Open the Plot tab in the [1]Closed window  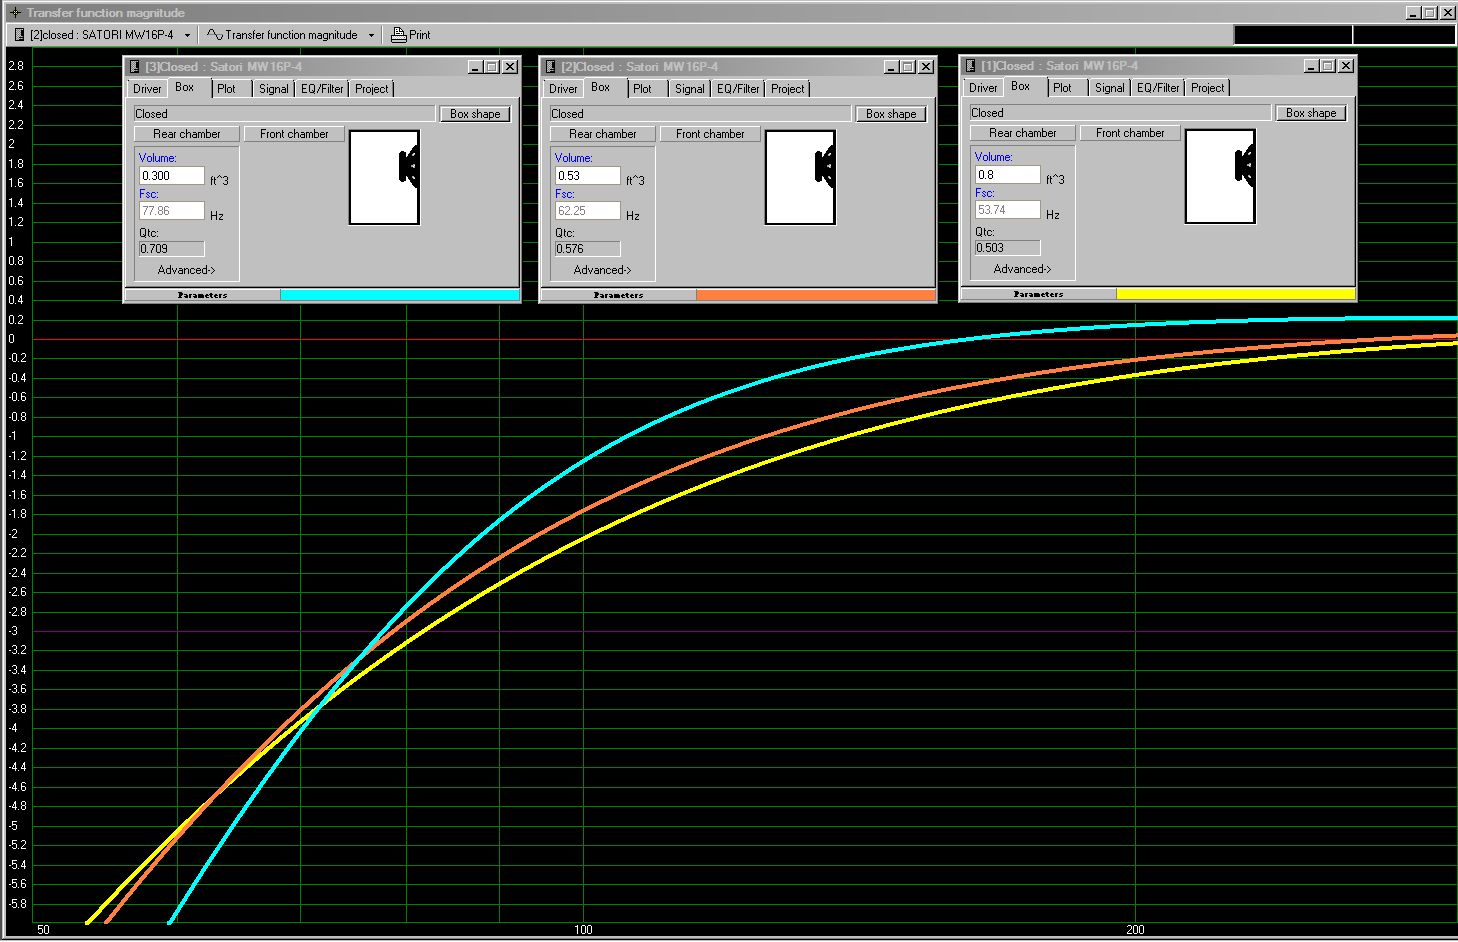(x=1063, y=88)
